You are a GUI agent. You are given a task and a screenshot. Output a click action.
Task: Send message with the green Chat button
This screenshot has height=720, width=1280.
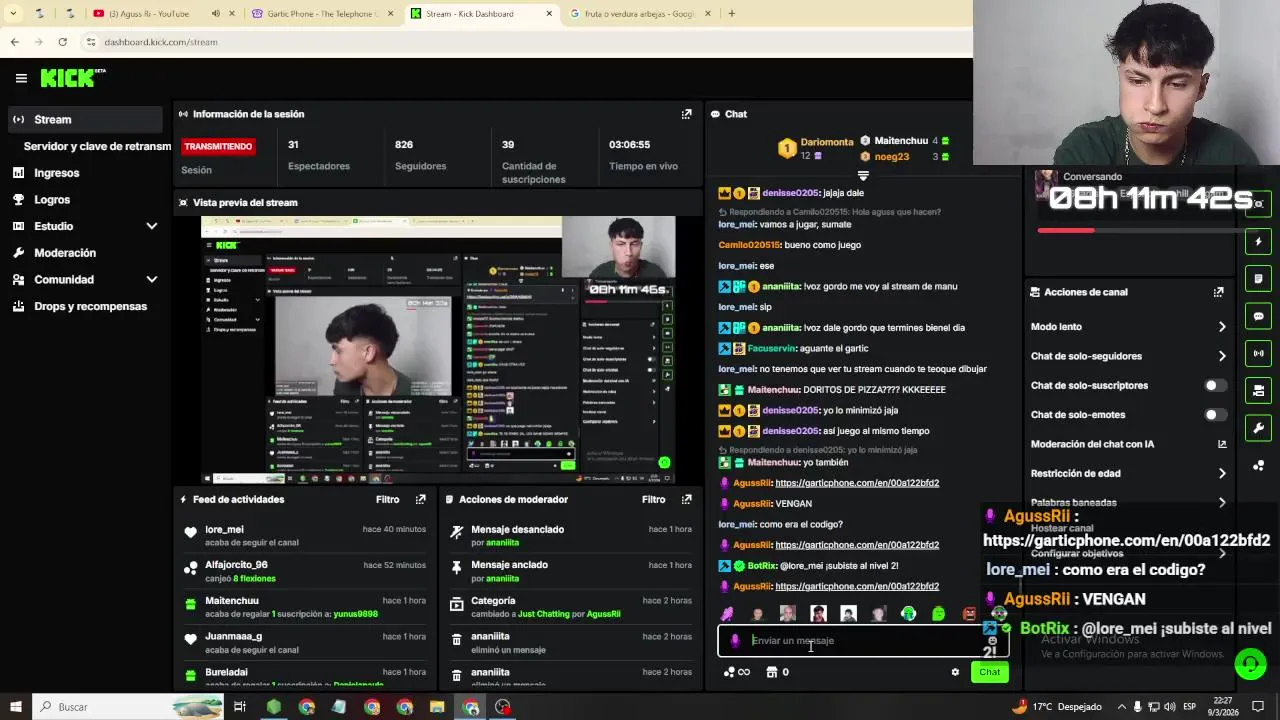coord(989,672)
